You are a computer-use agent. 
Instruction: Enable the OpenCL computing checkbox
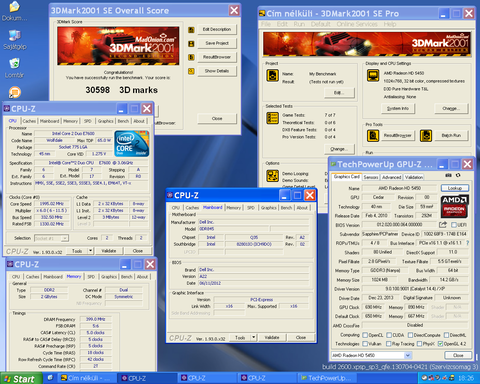[365, 335]
